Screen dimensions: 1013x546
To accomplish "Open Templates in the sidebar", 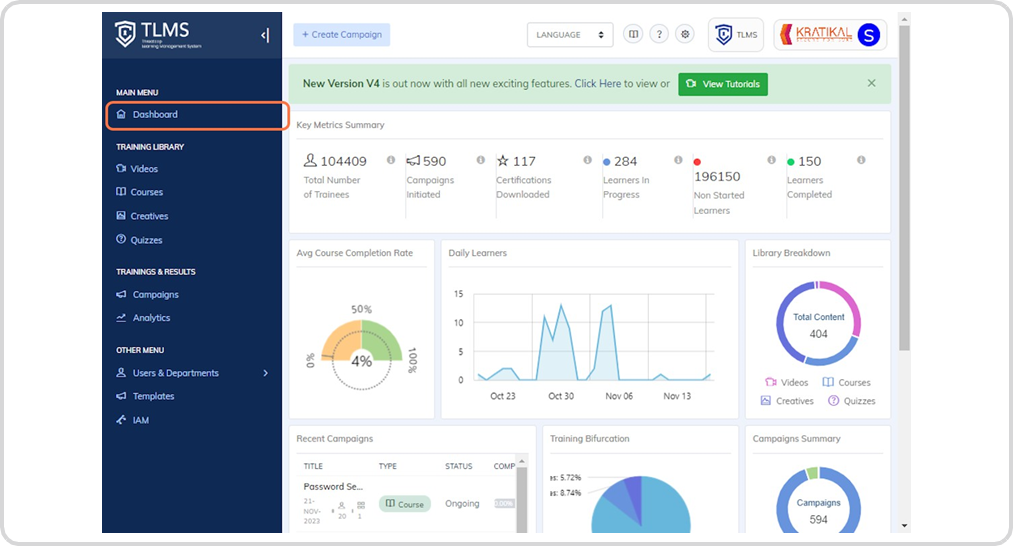I will (145, 396).
